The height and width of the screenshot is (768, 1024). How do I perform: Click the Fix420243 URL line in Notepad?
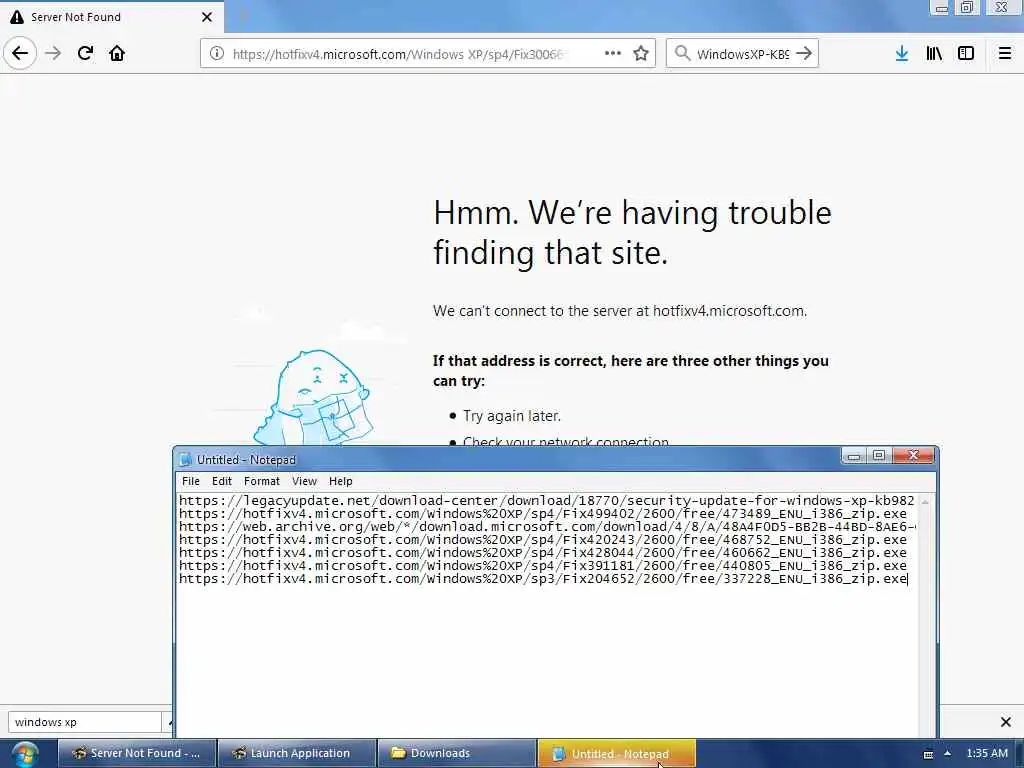pos(543,540)
